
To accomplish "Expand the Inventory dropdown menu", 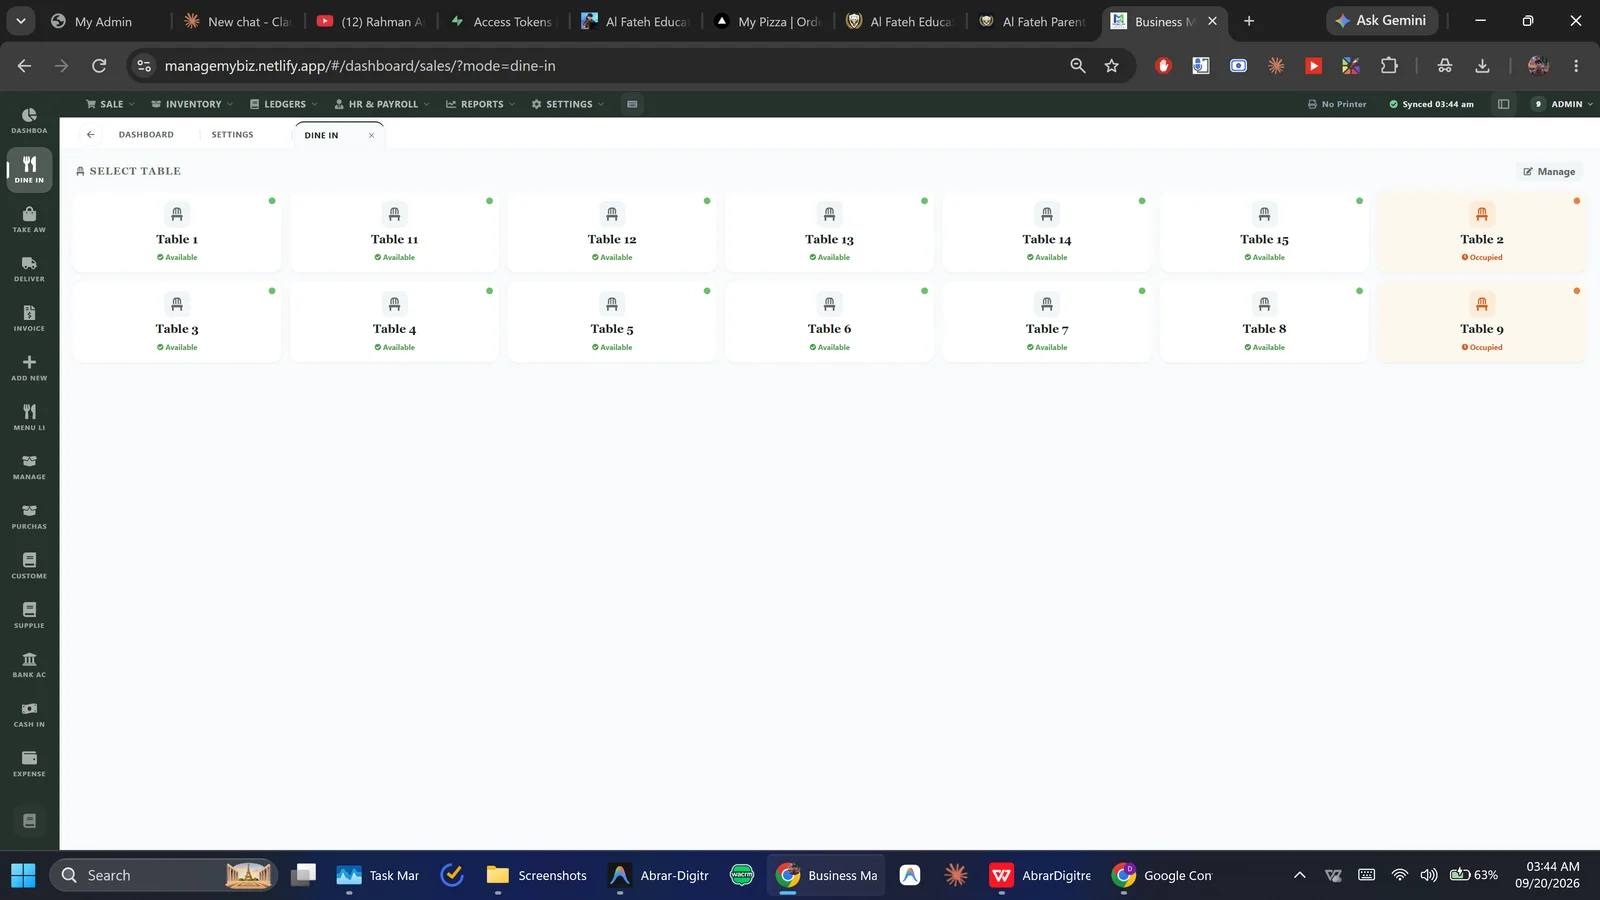I will coord(192,104).
